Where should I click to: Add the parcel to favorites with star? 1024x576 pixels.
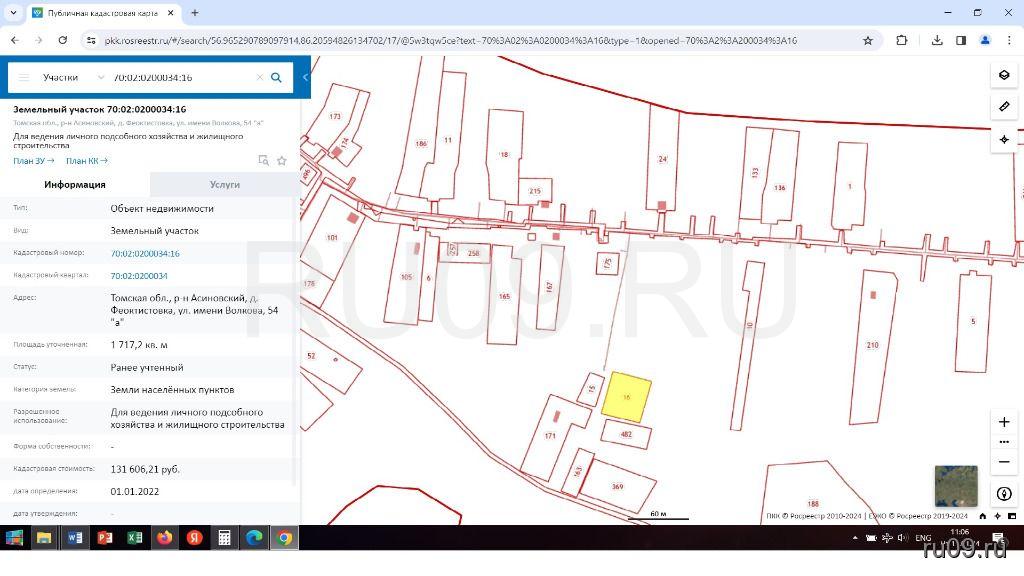[x=282, y=160]
